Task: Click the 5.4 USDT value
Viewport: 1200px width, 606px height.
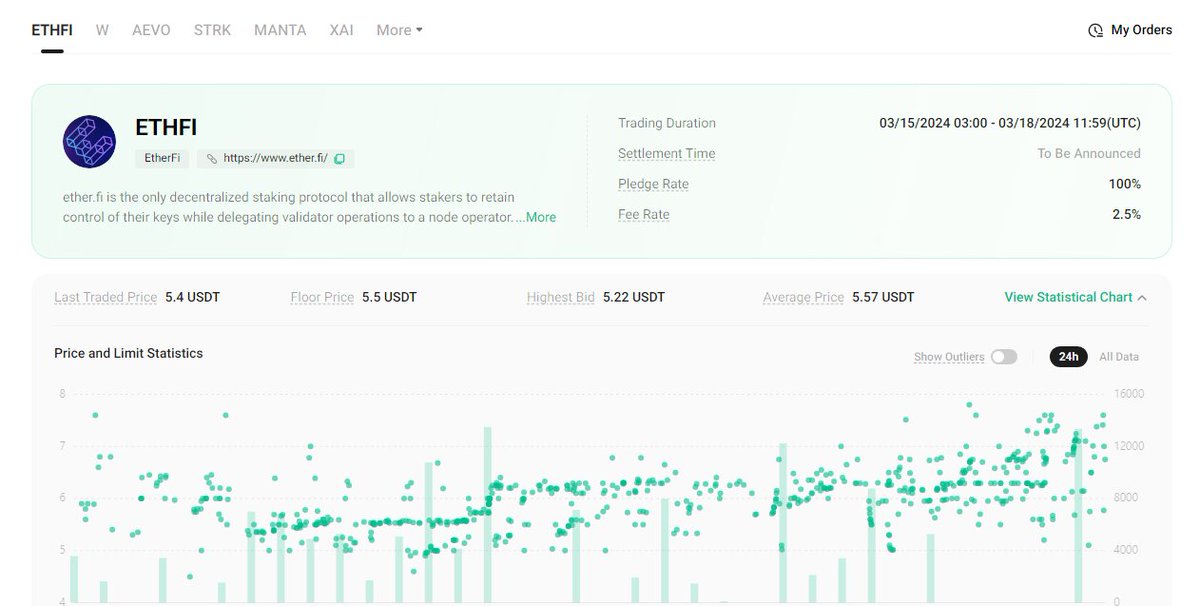Action: (192, 297)
